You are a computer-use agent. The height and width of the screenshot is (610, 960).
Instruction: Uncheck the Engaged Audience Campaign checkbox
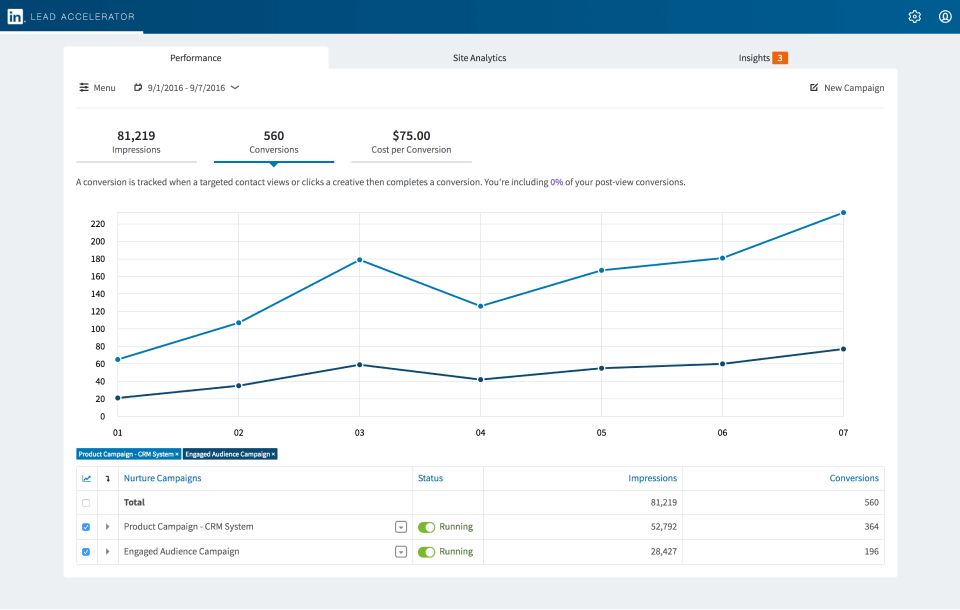[x=86, y=552]
